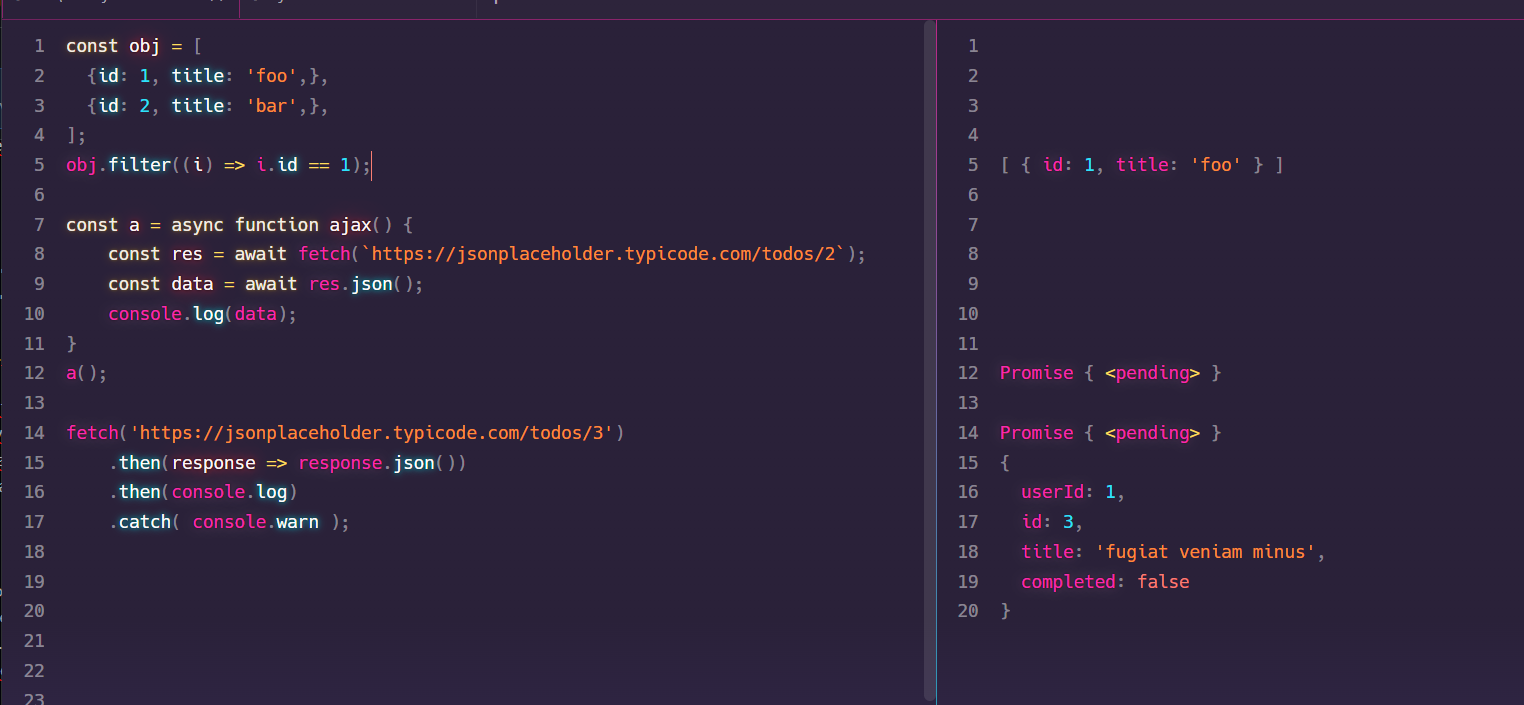Click the async keyword on line 7
This screenshot has width=1524, height=705.
197,224
